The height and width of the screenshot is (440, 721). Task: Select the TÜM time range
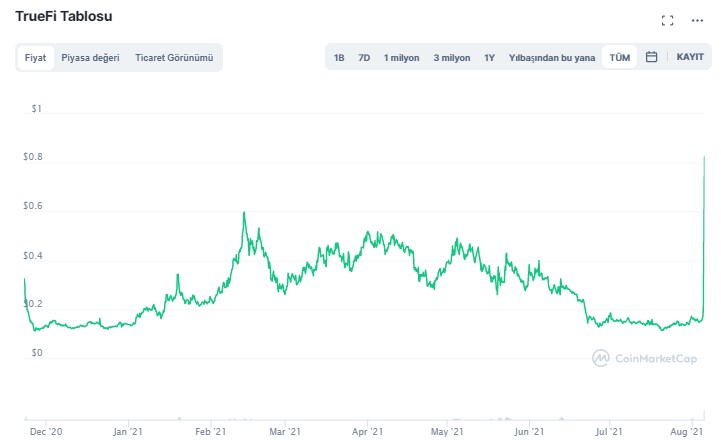(619, 57)
